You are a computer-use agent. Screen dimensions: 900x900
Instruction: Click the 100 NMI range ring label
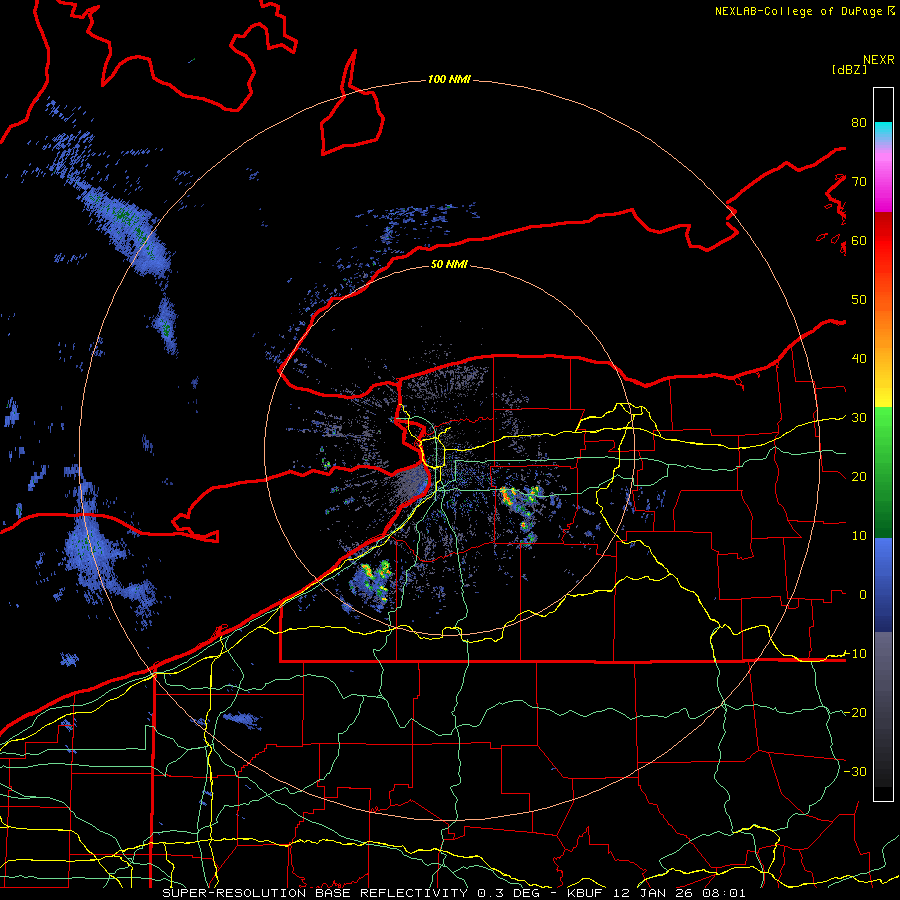pyautogui.click(x=449, y=79)
